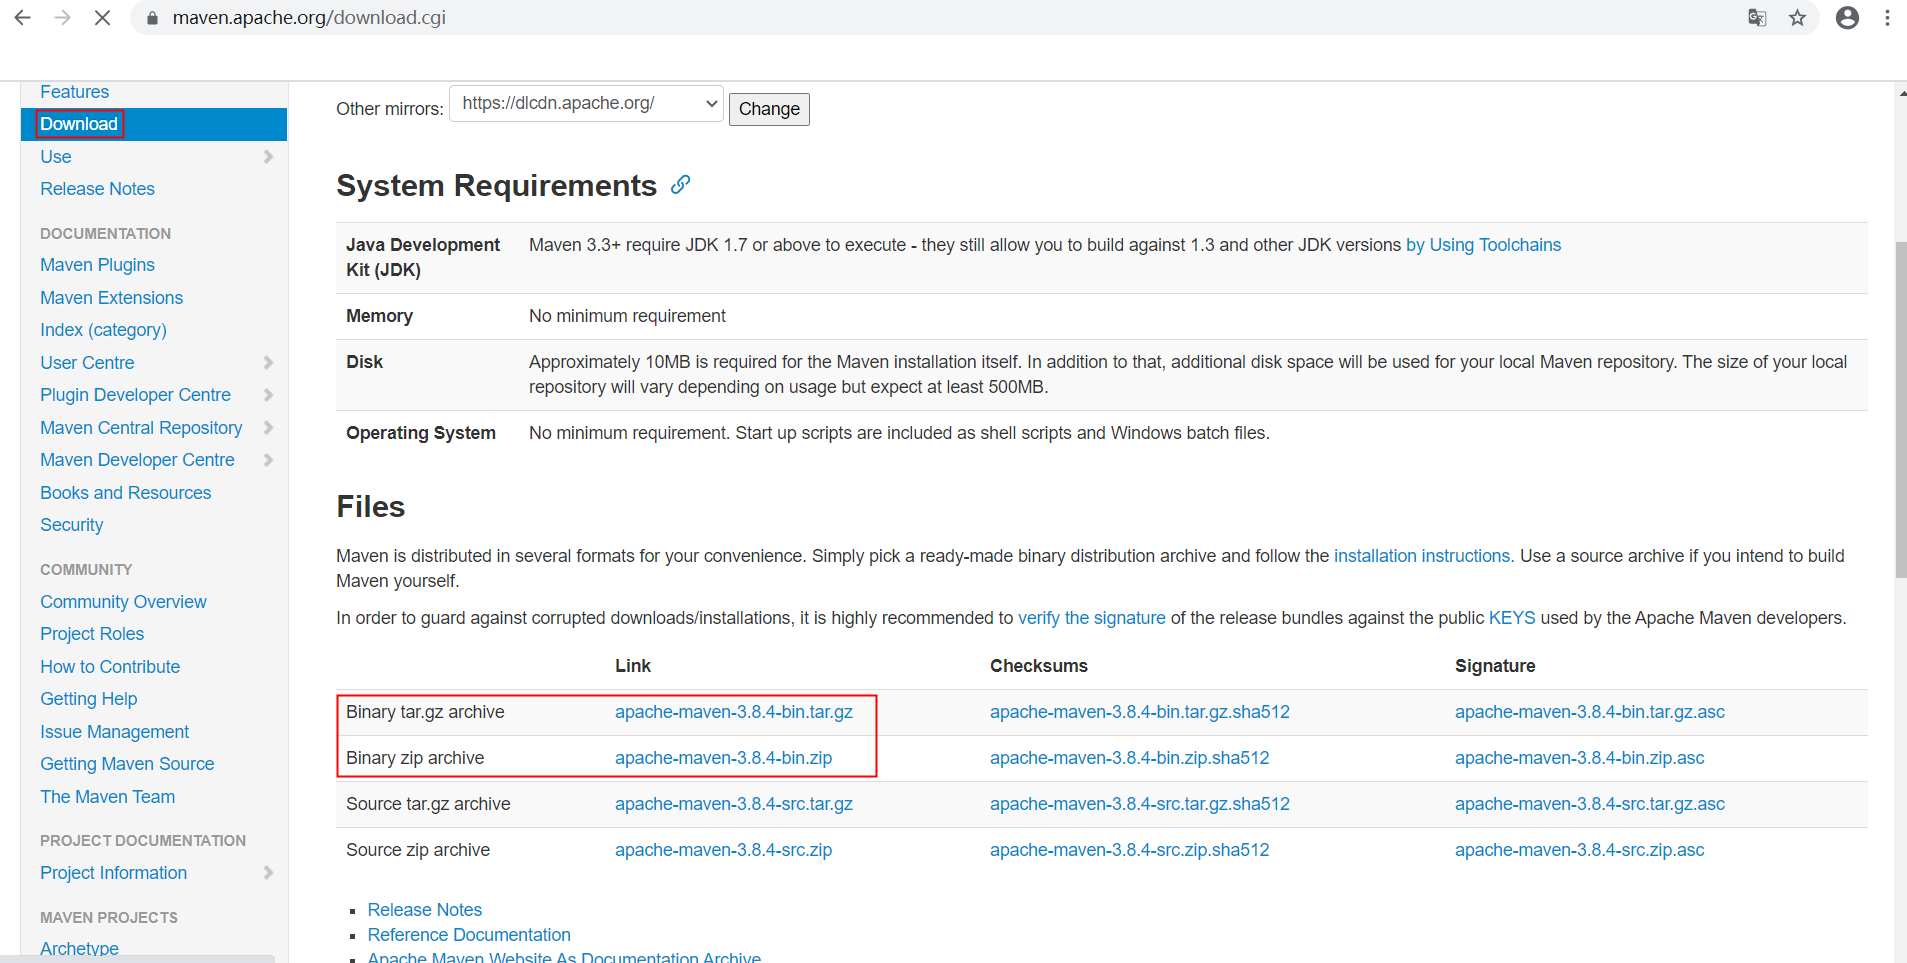Open the Security sidebar link

[71, 525]
